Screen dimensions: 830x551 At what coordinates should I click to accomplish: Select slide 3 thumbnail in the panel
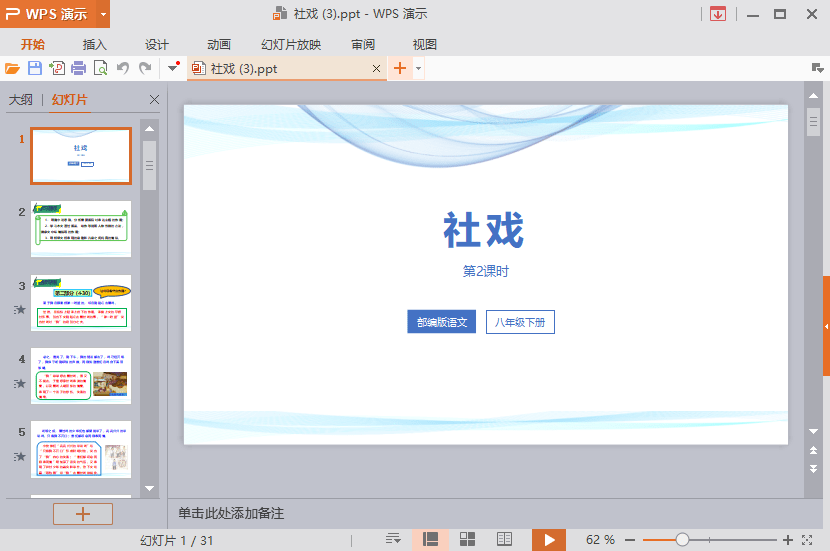81,302
